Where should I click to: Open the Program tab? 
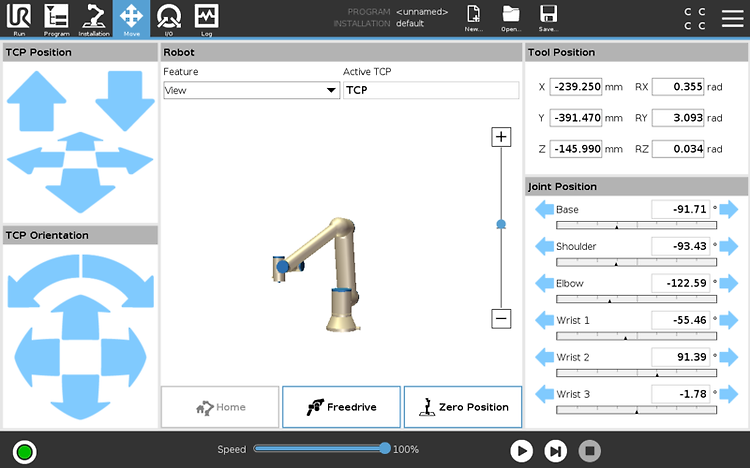point(56,19)
